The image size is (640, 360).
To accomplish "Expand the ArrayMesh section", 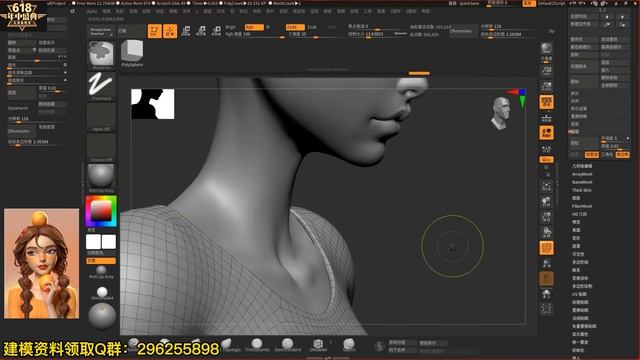I will pyautogui.click(x=582, y=174).
